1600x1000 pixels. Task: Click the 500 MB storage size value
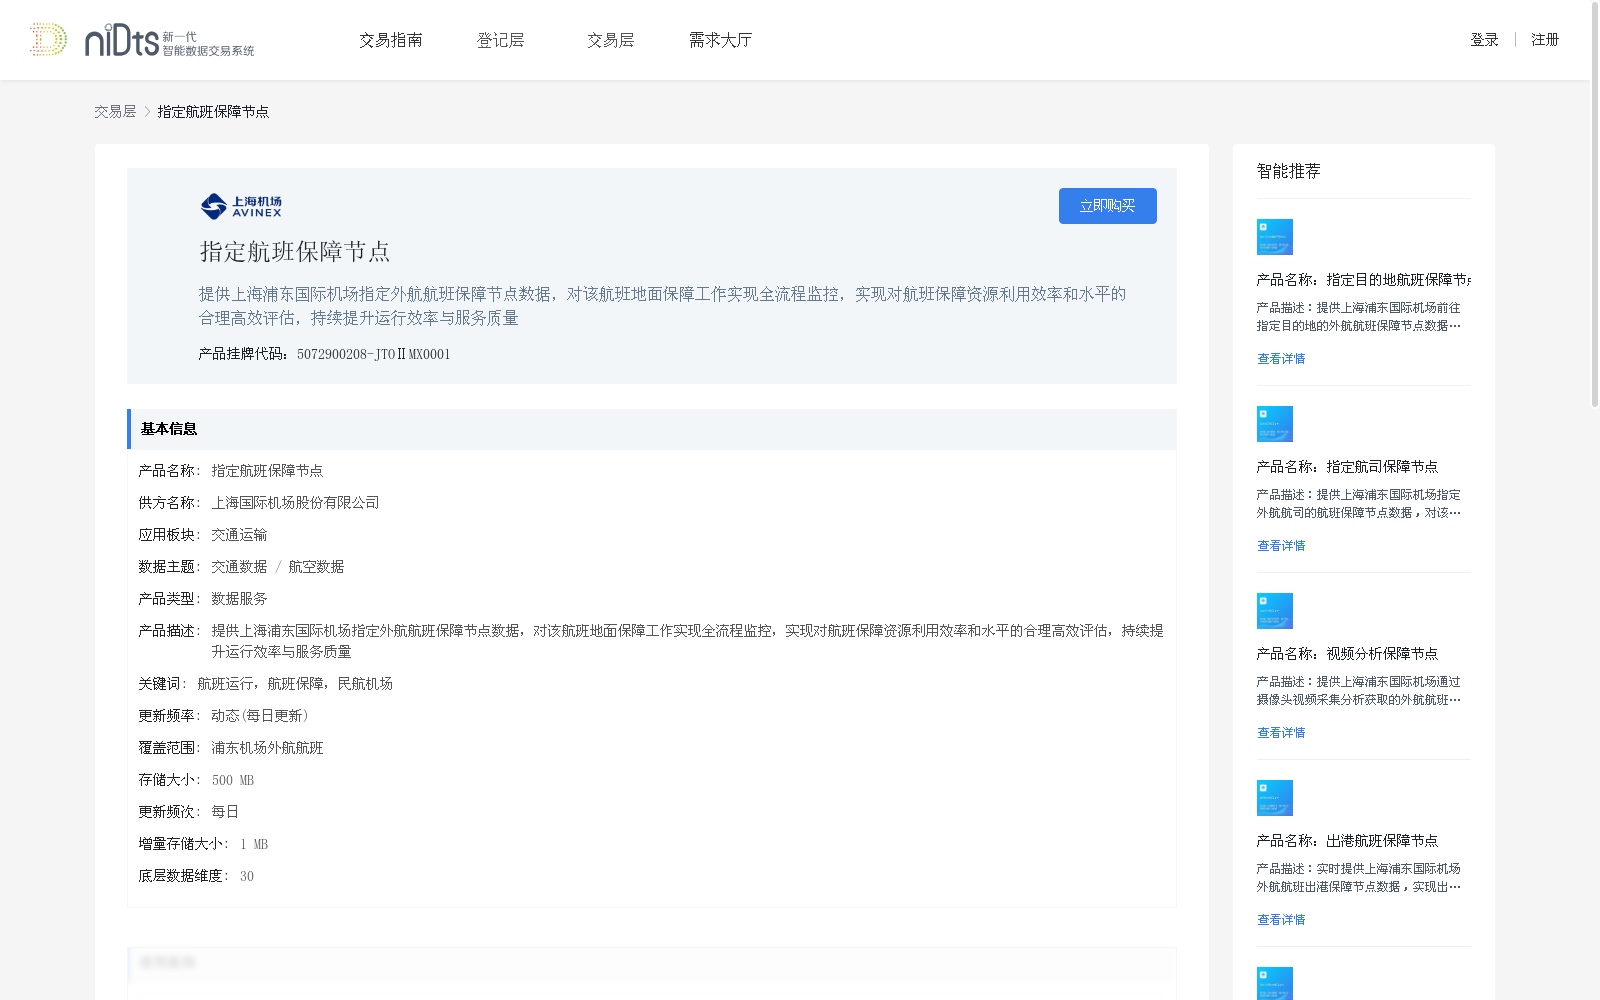pos(233,780)
